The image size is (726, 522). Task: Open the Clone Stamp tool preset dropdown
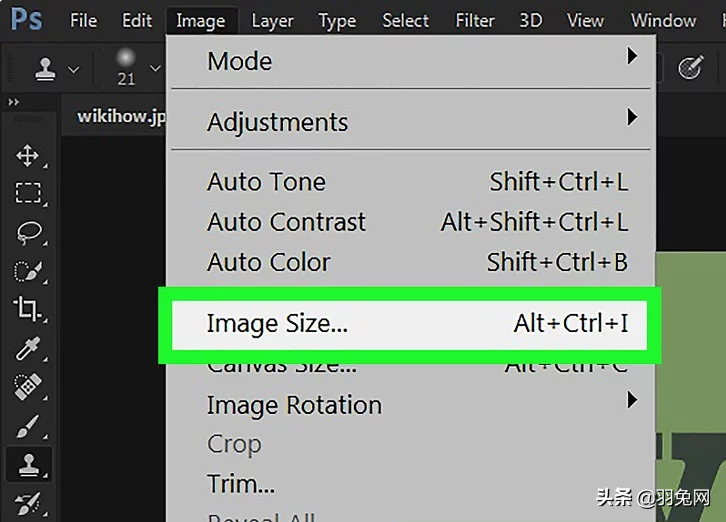[x=73, y=69]
